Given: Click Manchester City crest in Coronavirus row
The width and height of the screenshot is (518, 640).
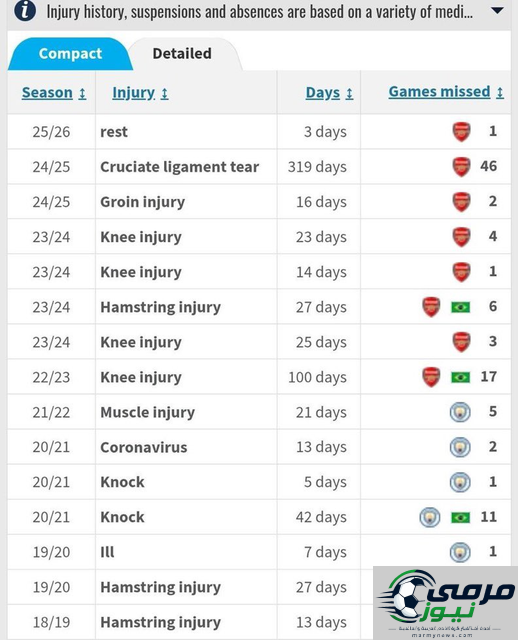Looking at the screenshot, I should [460, 447].
